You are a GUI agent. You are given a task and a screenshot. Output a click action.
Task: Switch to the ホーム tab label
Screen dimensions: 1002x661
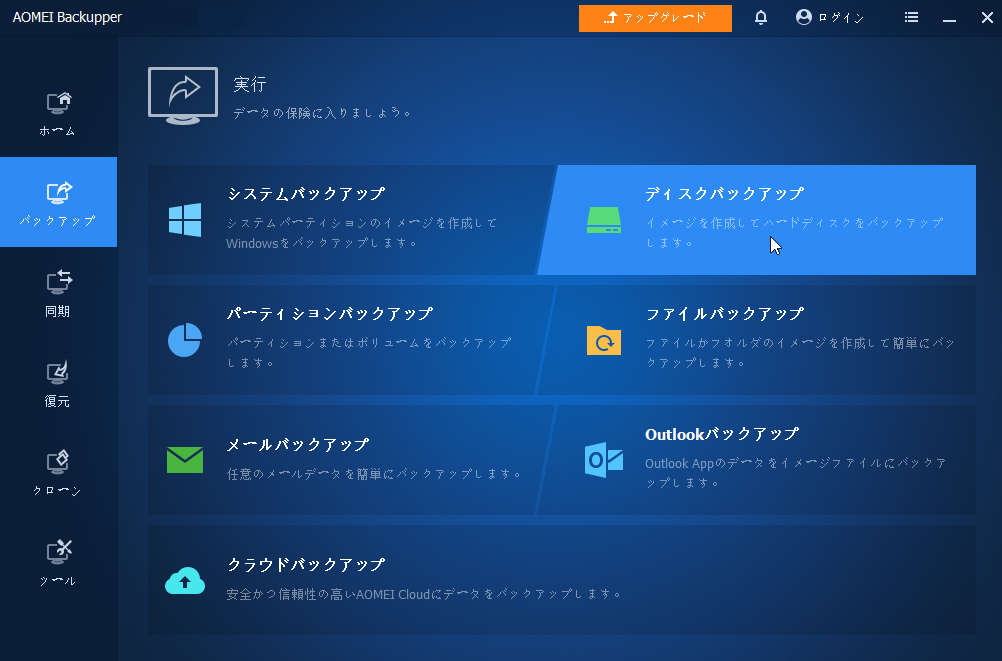(x=58, y=131)
